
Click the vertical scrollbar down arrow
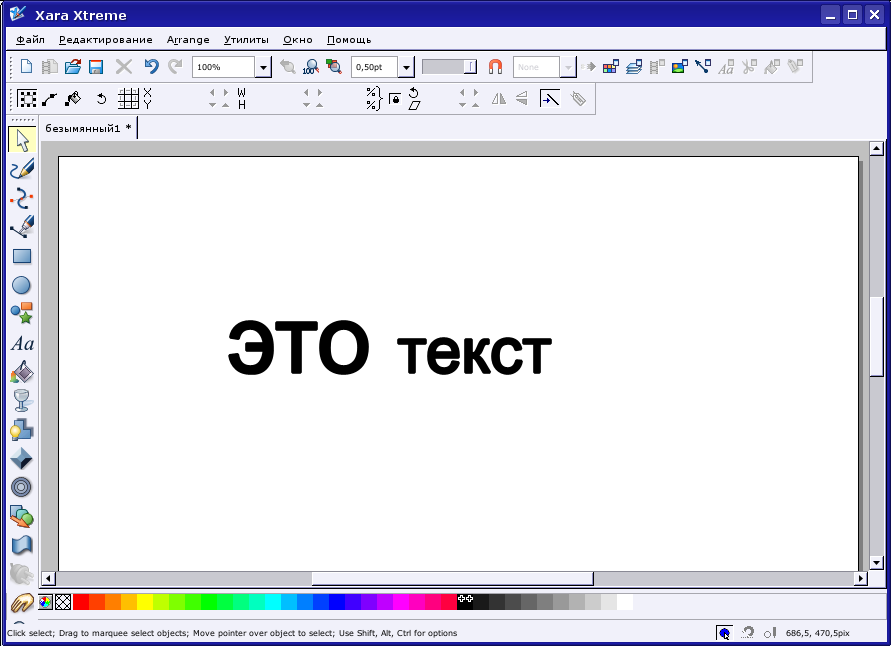(876, 563)
